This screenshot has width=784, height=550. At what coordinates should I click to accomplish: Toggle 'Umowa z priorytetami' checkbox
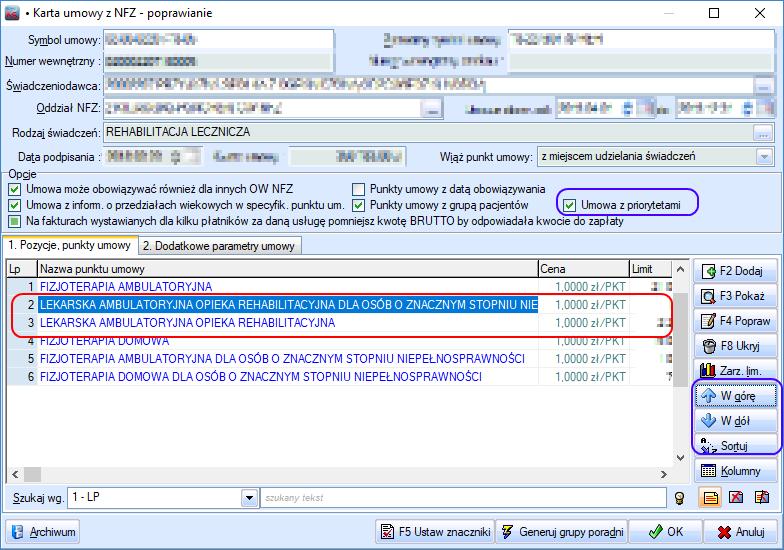pos(569,206)
